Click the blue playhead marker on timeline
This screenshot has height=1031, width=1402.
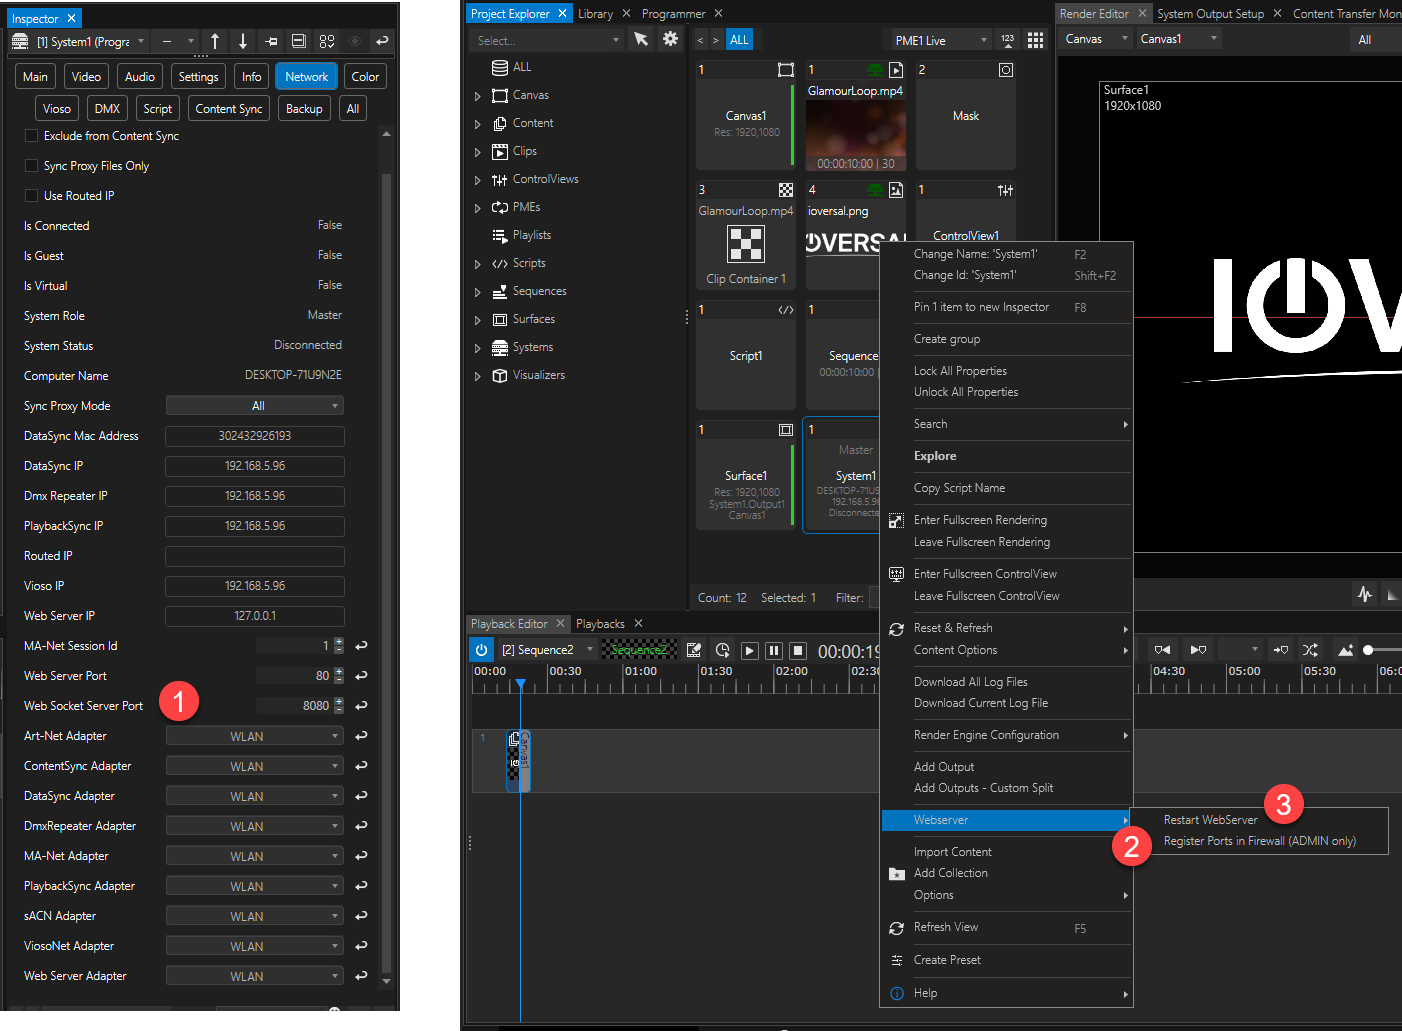[x=520, y=685]
